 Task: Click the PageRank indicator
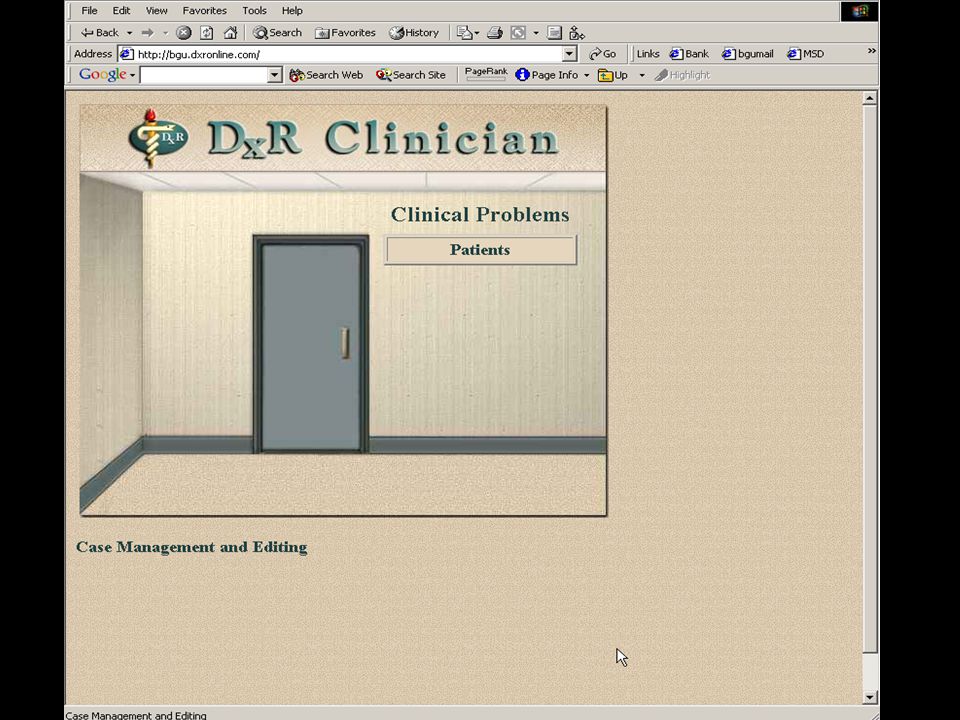tap(486, 74)
